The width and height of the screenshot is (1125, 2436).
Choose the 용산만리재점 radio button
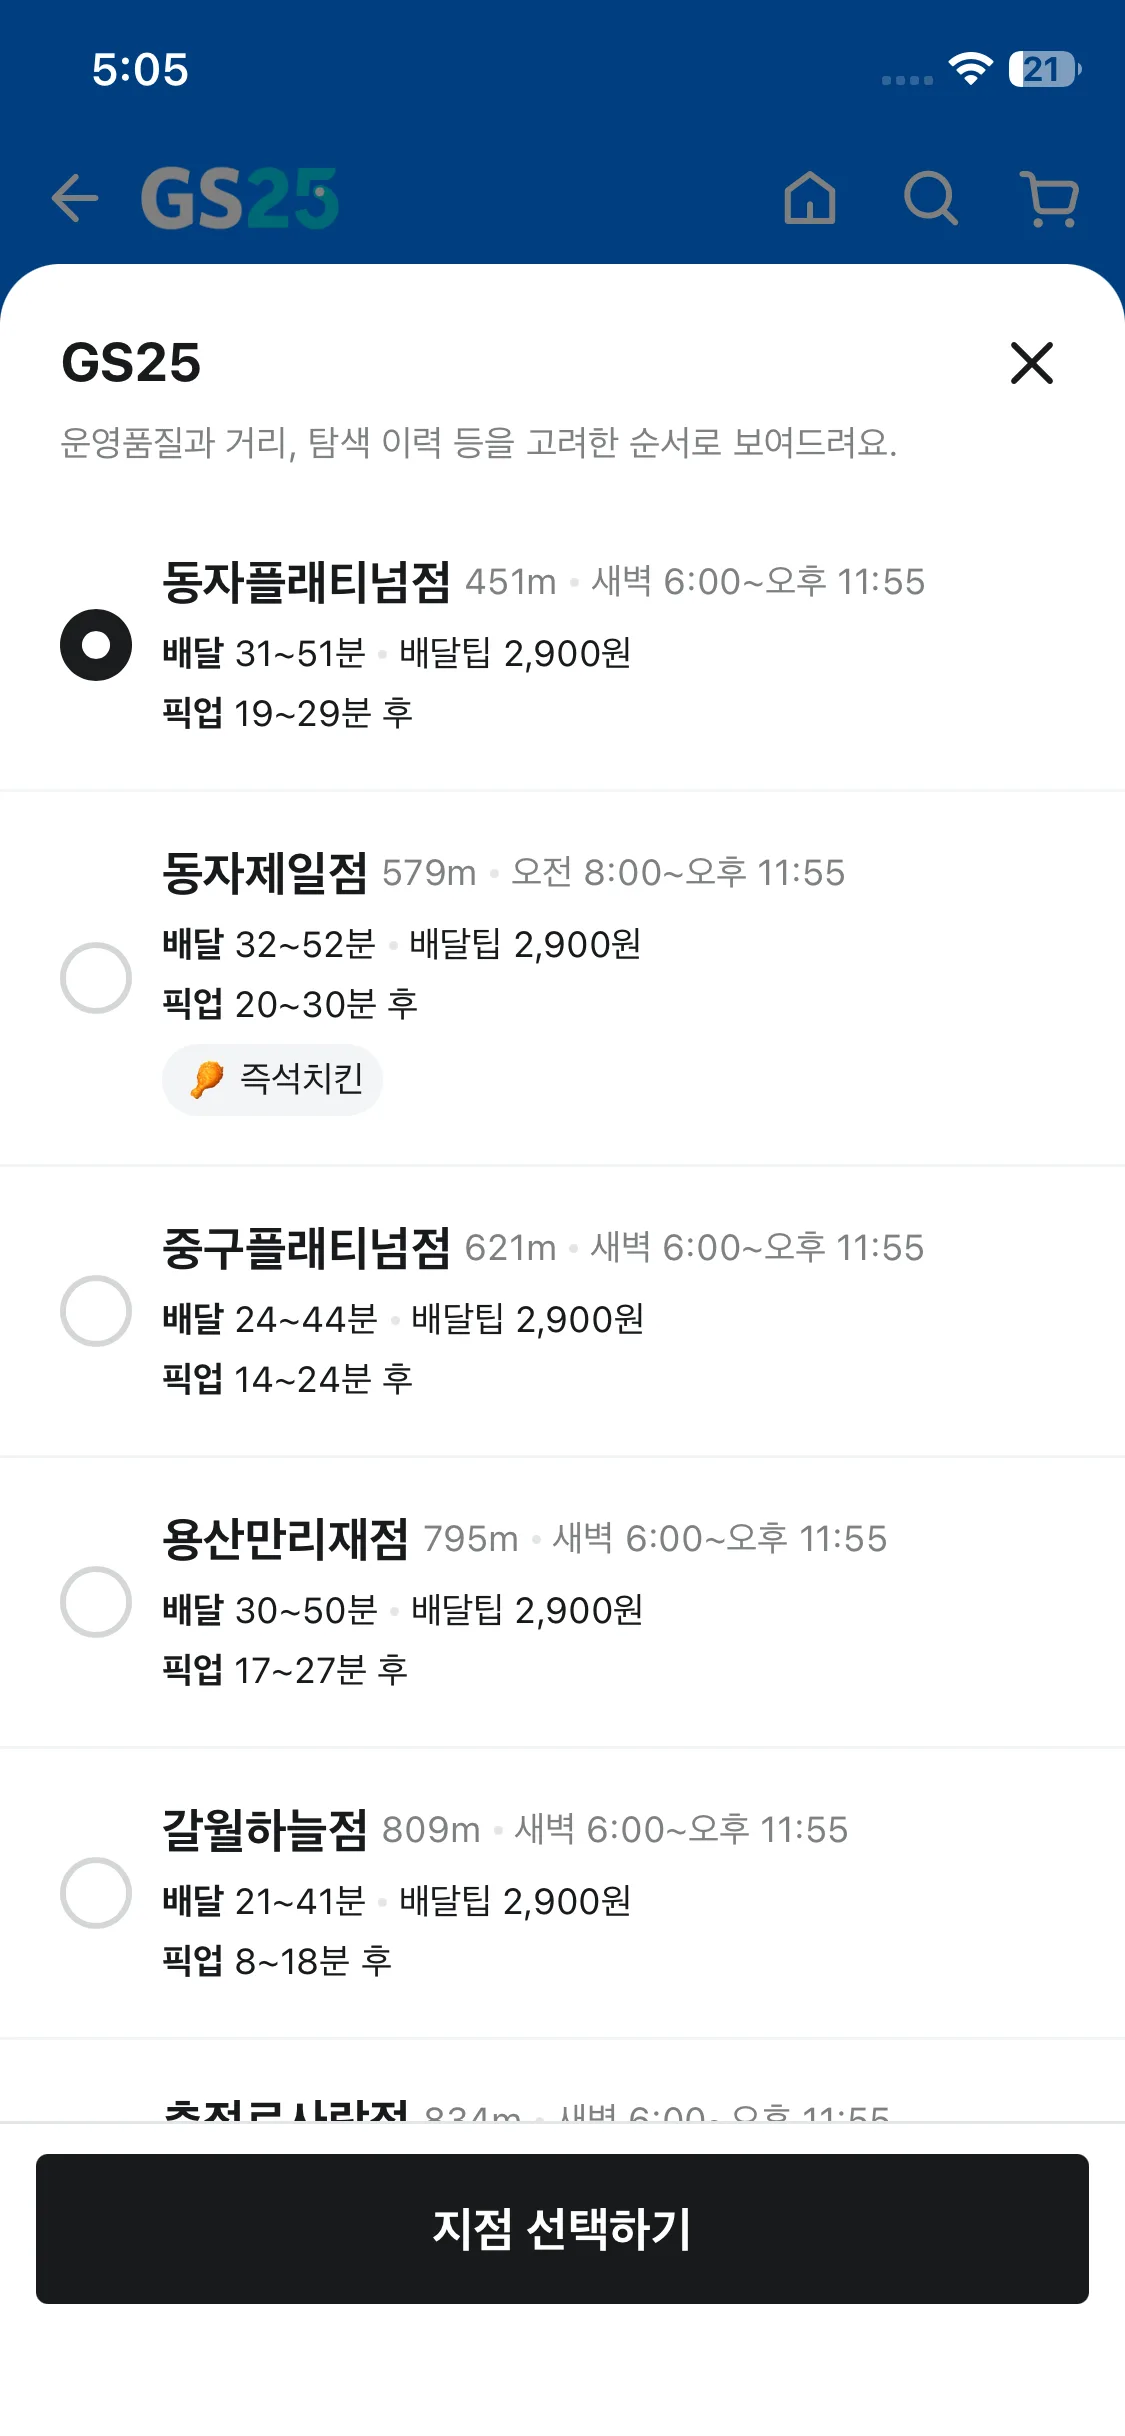coord(96,1602)
